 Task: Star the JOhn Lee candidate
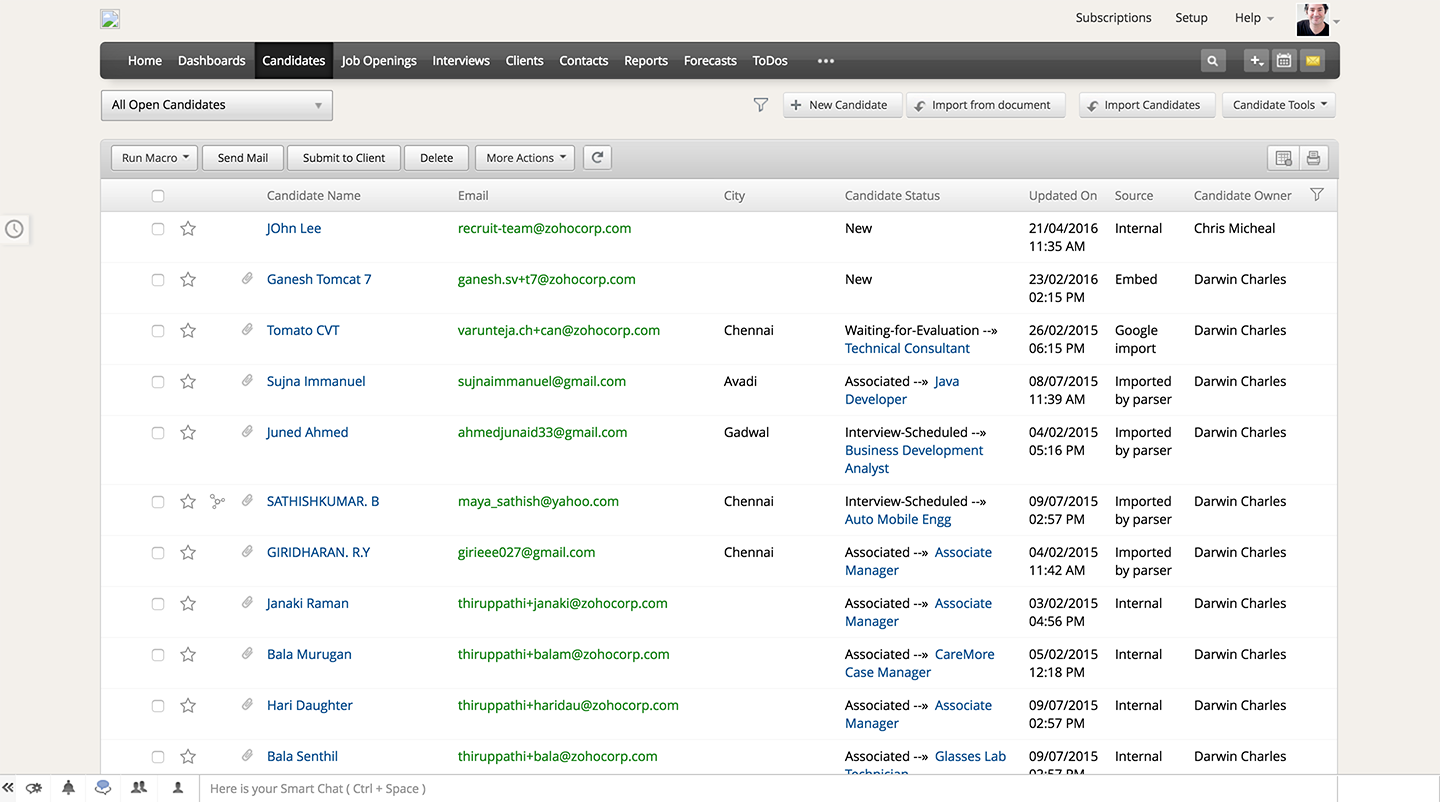pyautogui.click(x=188, y=229)
